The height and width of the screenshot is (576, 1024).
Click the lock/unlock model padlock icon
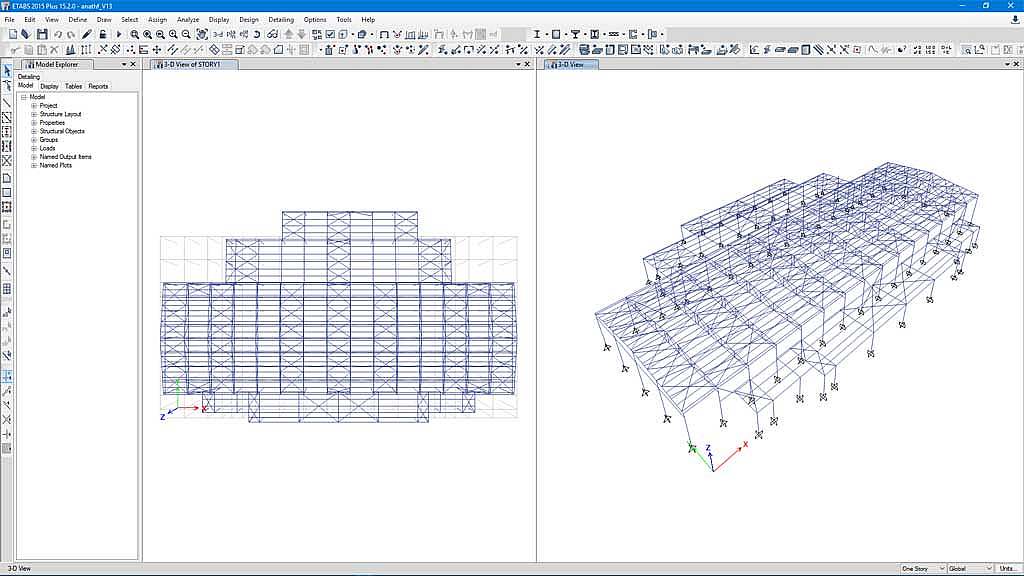[103, 35]
